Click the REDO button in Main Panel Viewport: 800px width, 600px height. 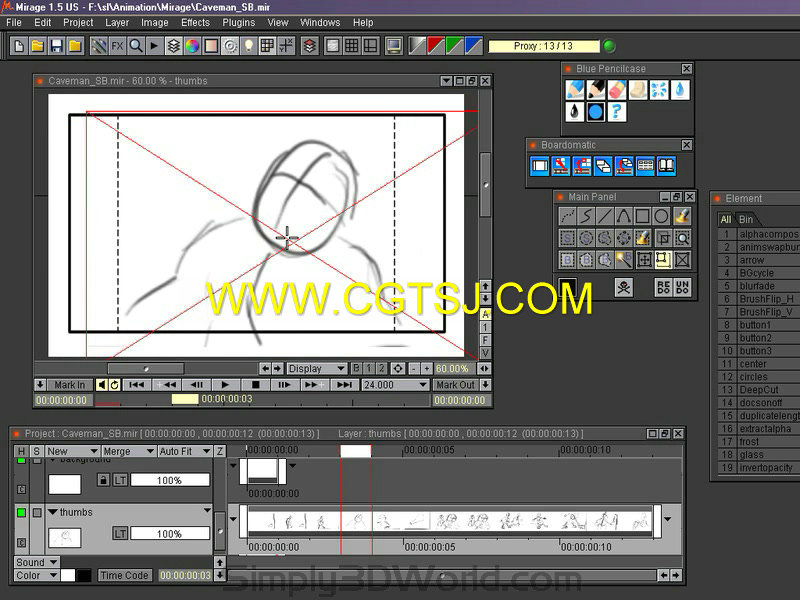(x=664, y=287)
